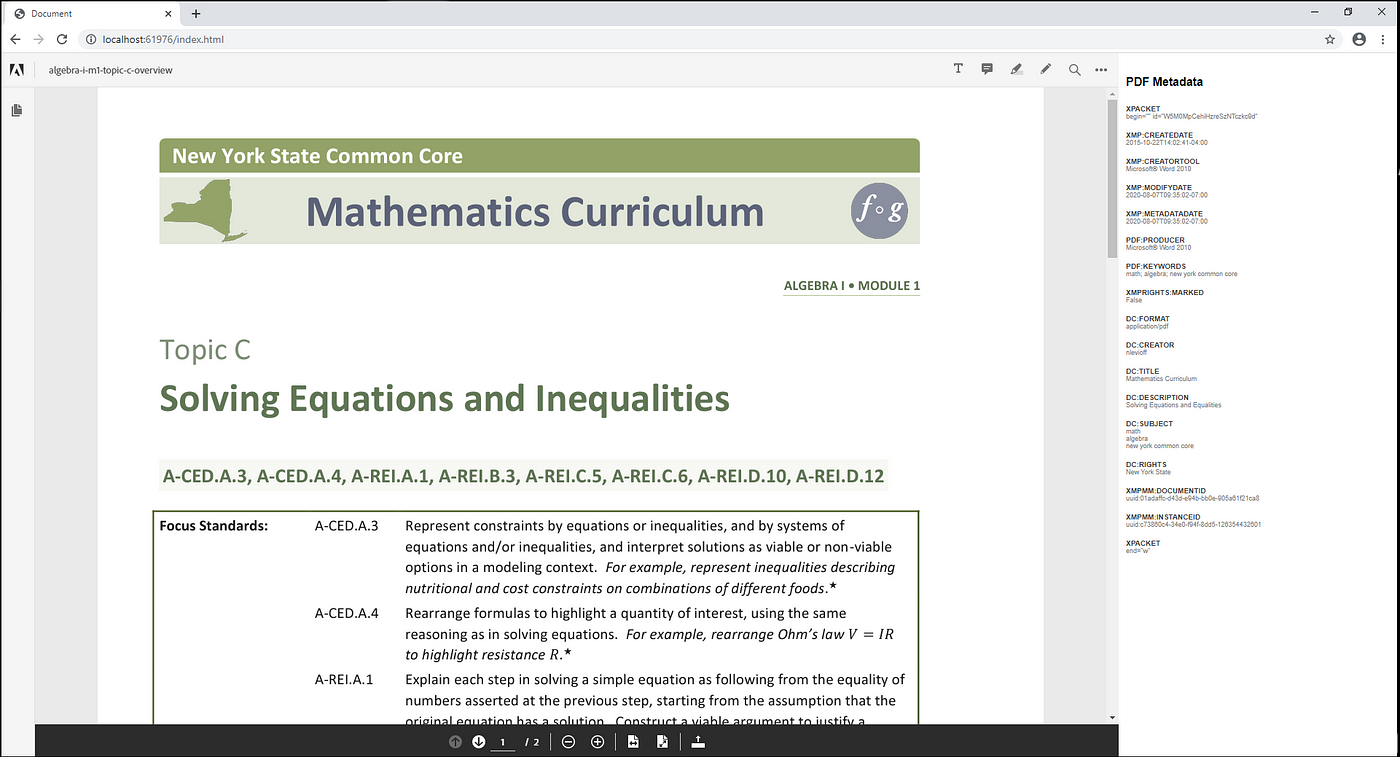Click the XMP:MODIFYDATE metadata entry
Screen dimensions: 1400x757
pyautogui.click(x=1166, y=191)
